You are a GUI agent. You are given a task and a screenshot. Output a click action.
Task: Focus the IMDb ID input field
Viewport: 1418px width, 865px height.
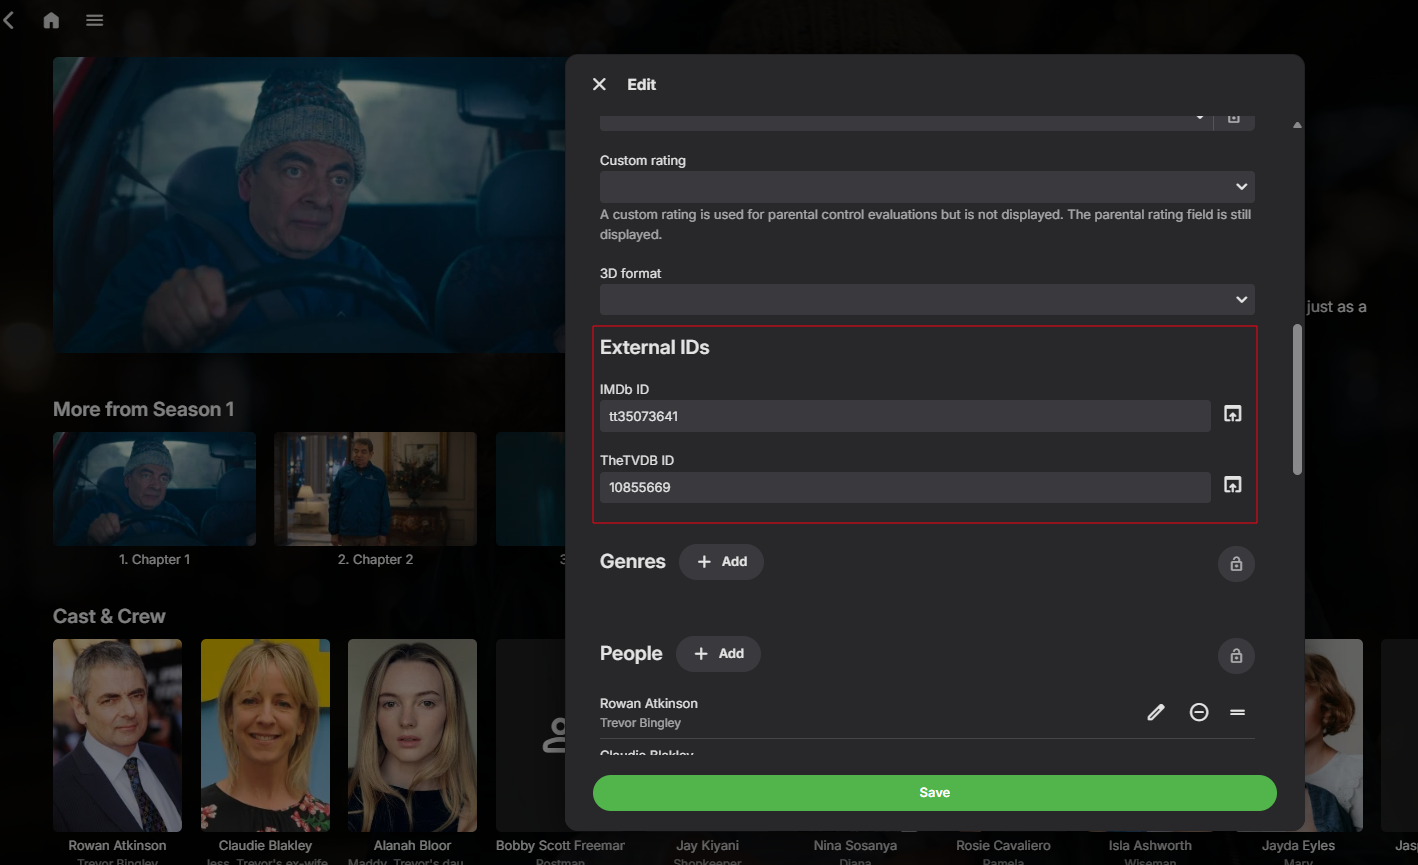pos(905,416)
